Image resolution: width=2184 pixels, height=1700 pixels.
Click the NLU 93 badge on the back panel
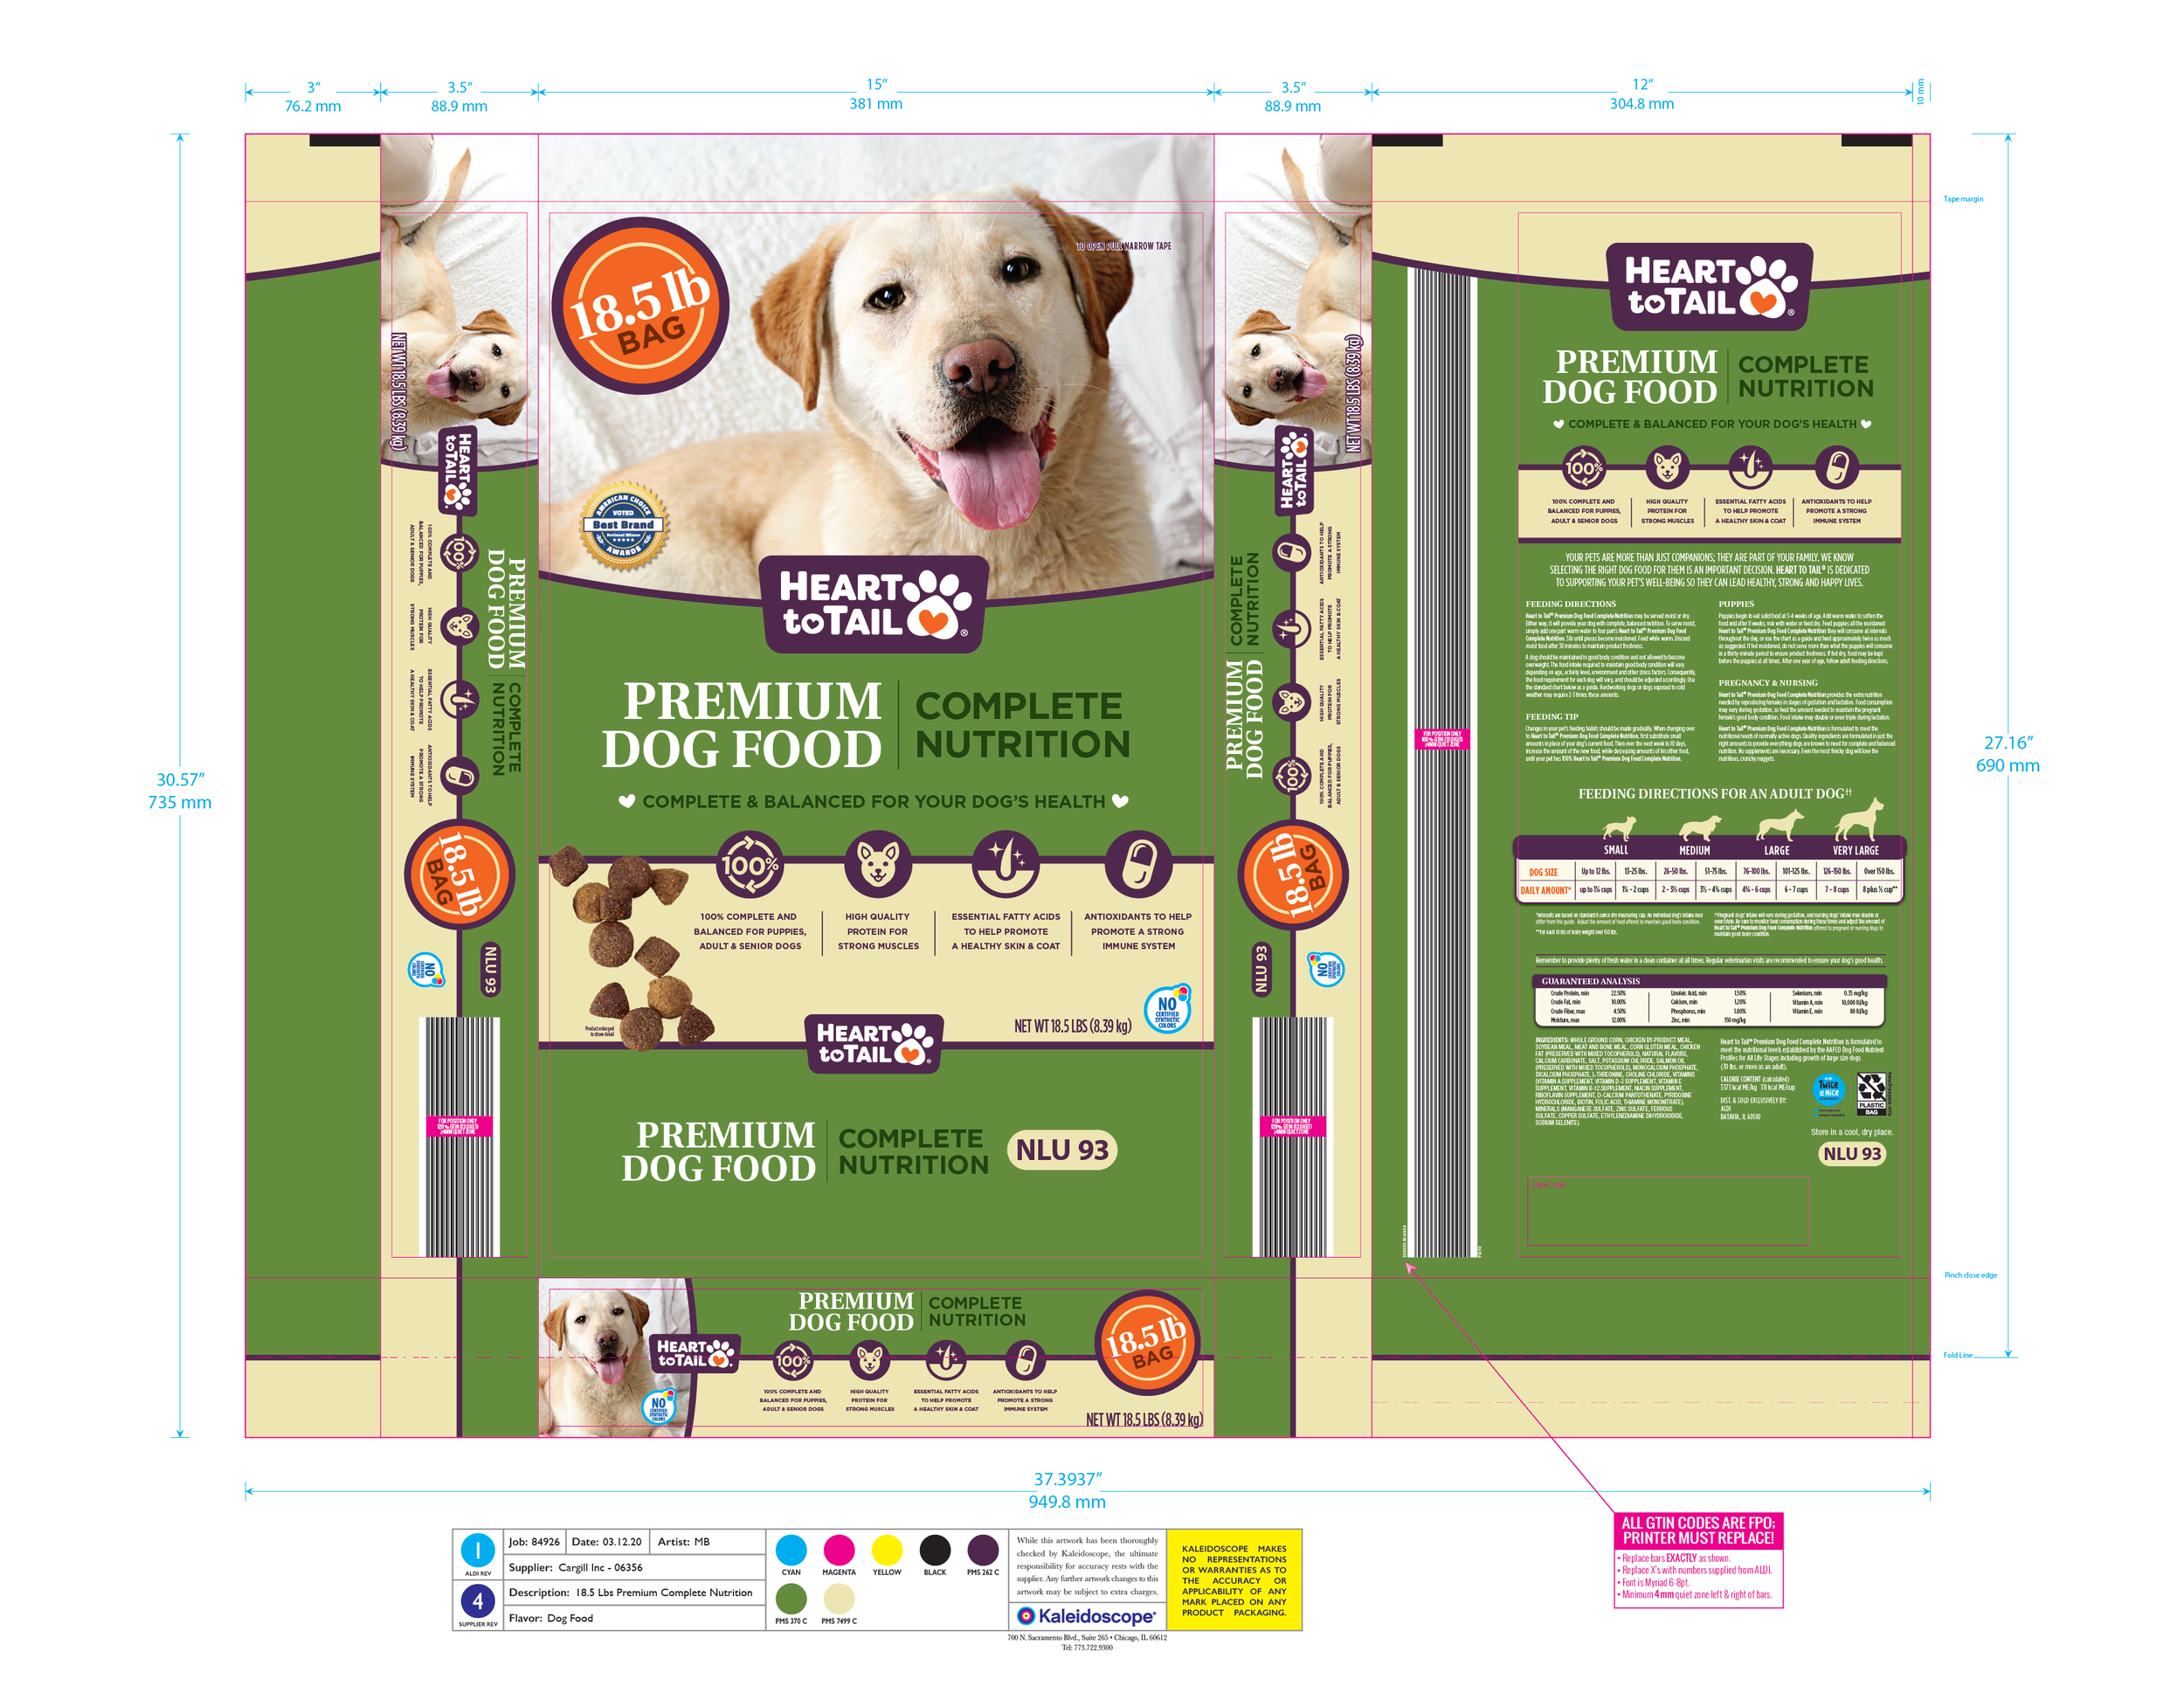click(x=1852, y=1153)
